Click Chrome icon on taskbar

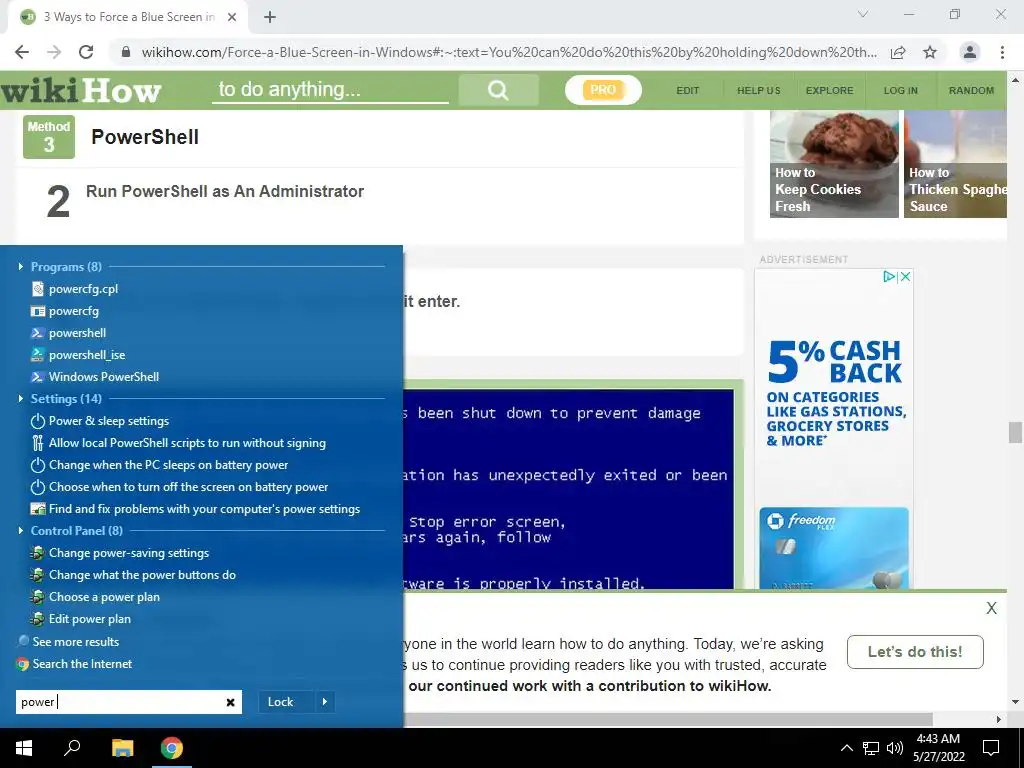(172, 748)
